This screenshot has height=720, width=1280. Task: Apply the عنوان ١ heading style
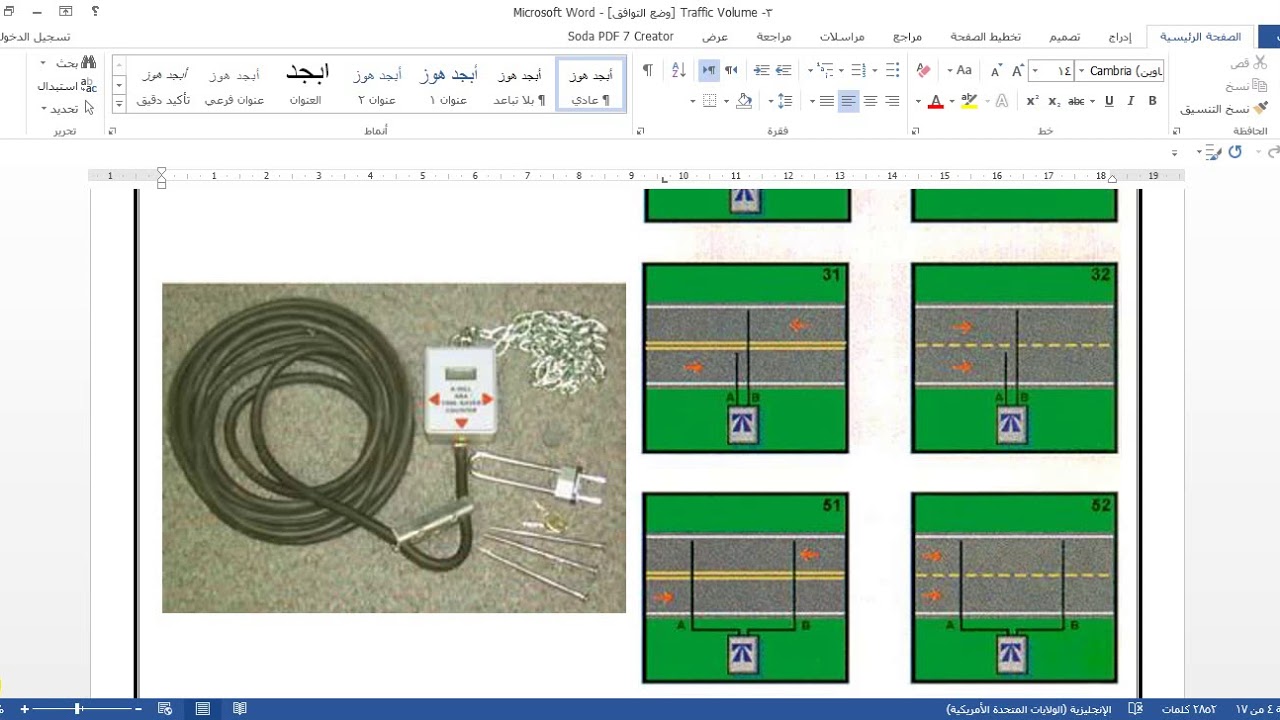448,85
